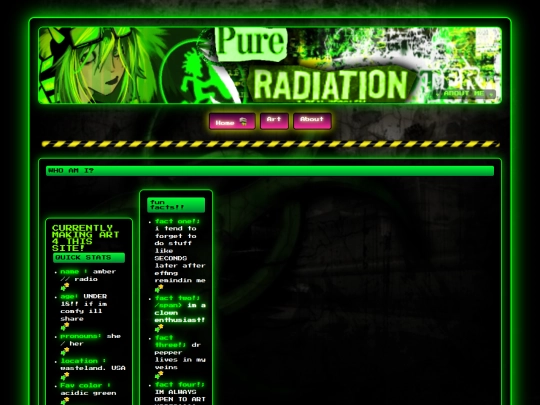This screenshot has width=540, height=405.
Task: Click the WHO AM I? header bar
Action: (270, 171)
